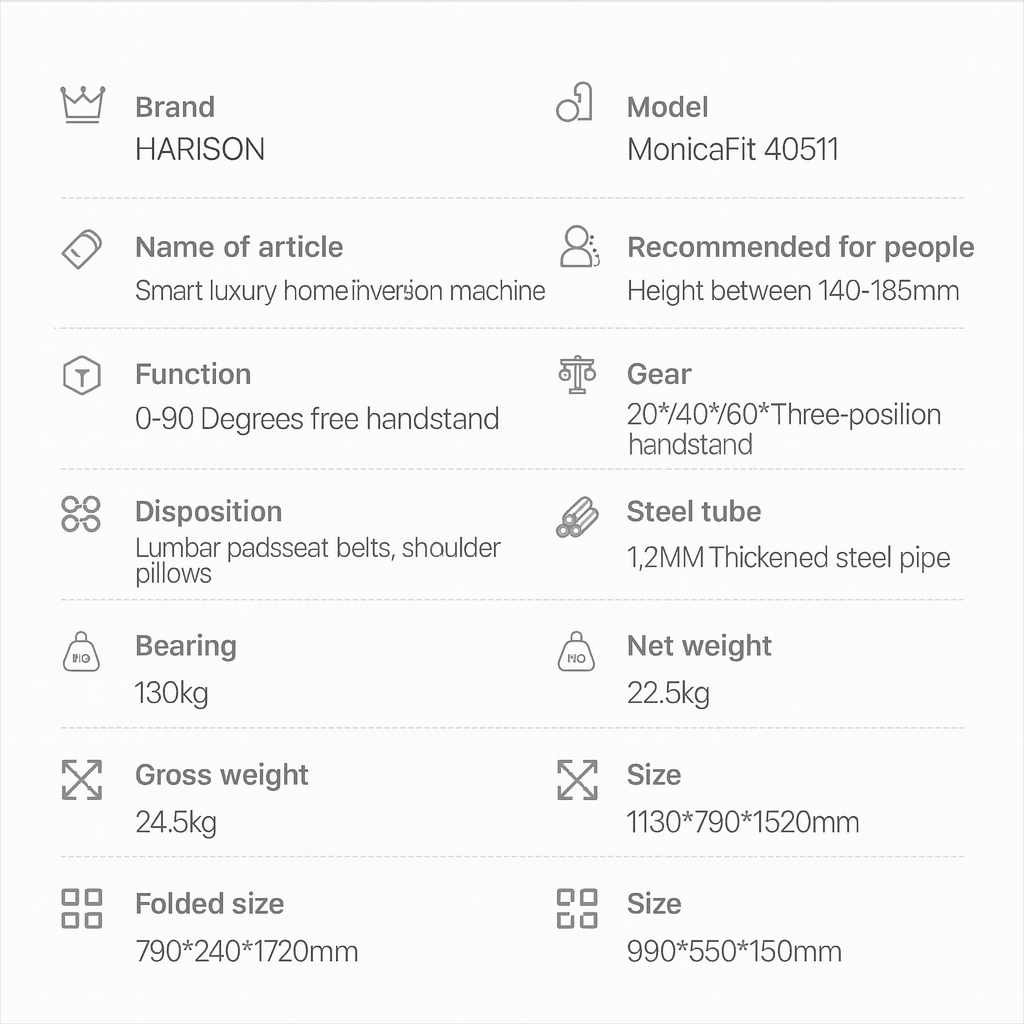The height and width of the screenshot is (1024, 1024).
Task: Click the grid icon beside Folded size
Action: coord(81,908)
